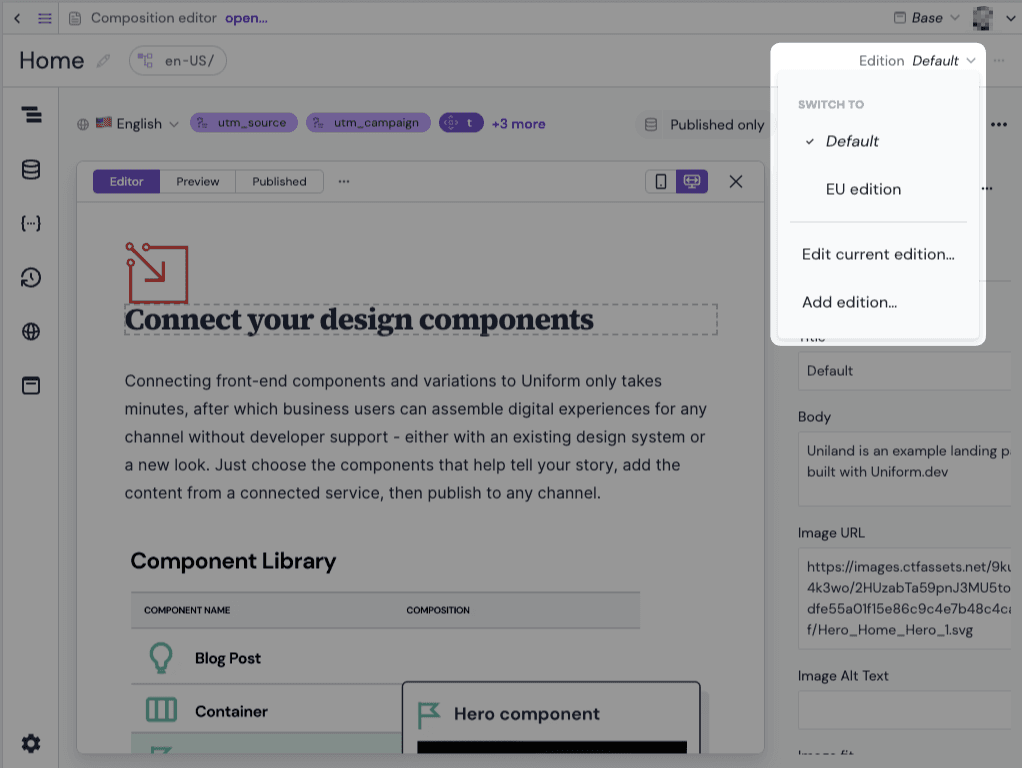
Task: Open the database icon in sidebar
Action: tap(31, 170)
